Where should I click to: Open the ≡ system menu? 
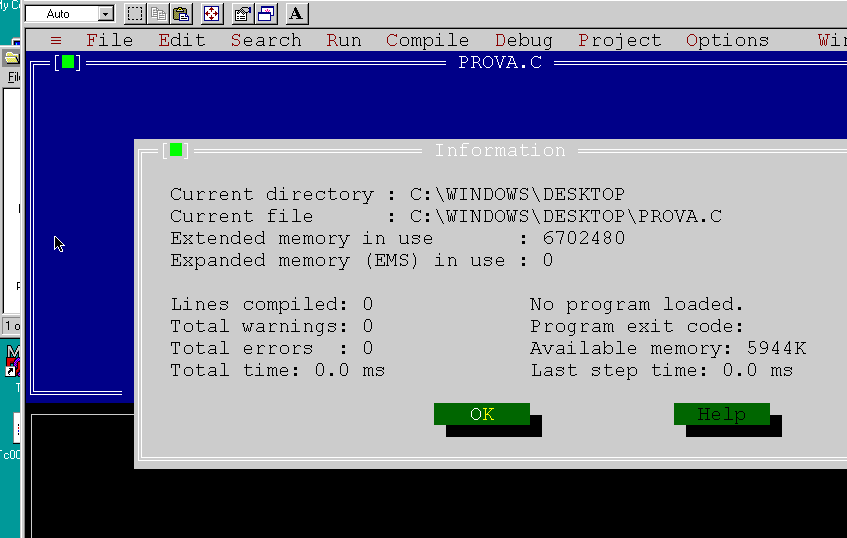click(x=56, y=40)
